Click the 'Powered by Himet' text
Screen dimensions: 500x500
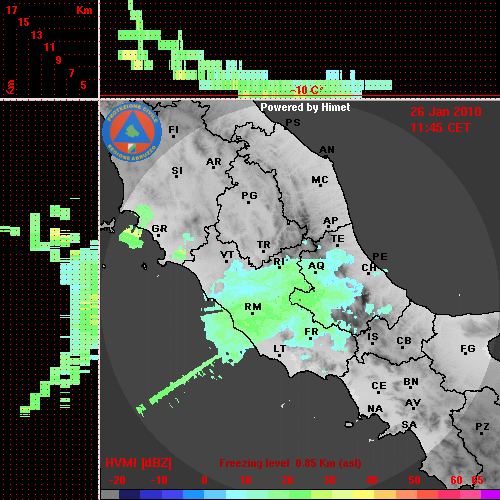pos(305,107)
